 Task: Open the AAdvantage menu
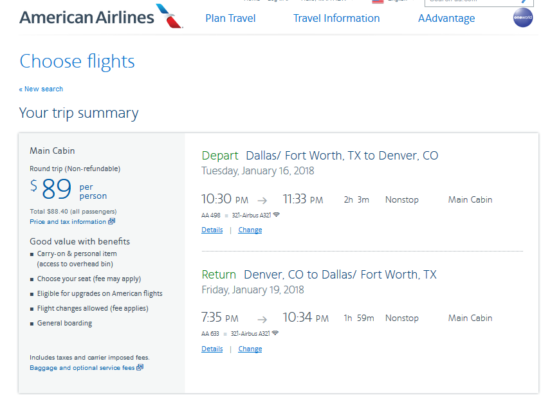tap(446, 18)
